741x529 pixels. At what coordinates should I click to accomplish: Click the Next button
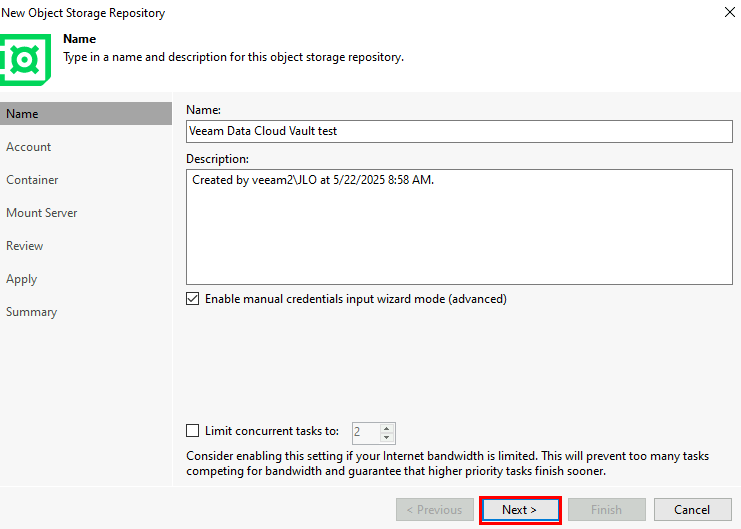point(520,510)
